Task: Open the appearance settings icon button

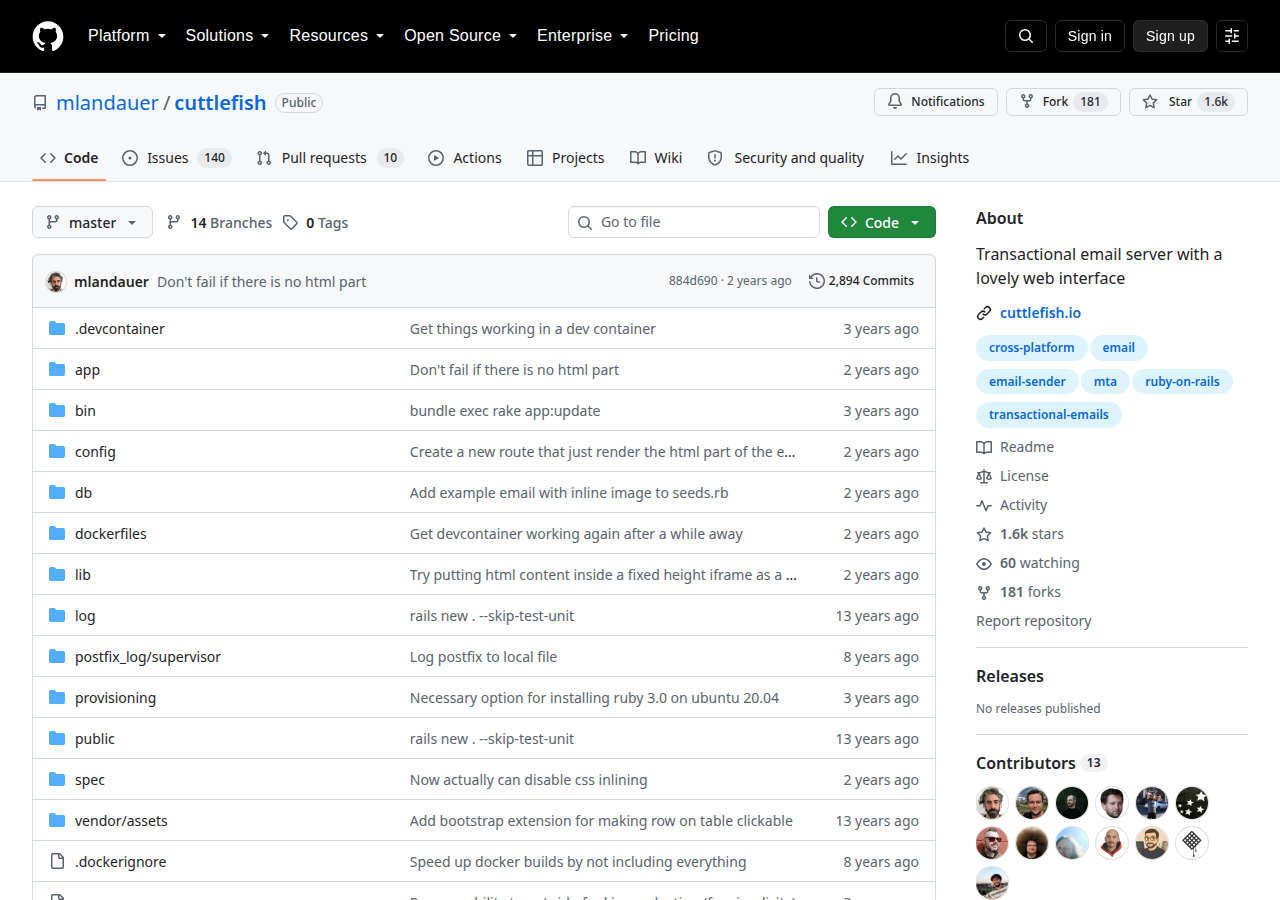Action: tap(1232, 36)
